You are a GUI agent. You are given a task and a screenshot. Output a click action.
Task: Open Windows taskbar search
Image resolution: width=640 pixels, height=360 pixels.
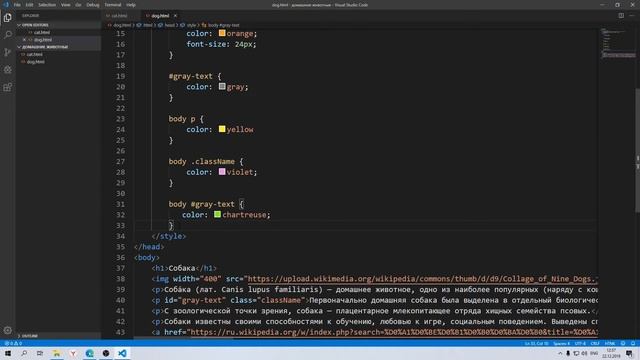click(x=24, y=353)
